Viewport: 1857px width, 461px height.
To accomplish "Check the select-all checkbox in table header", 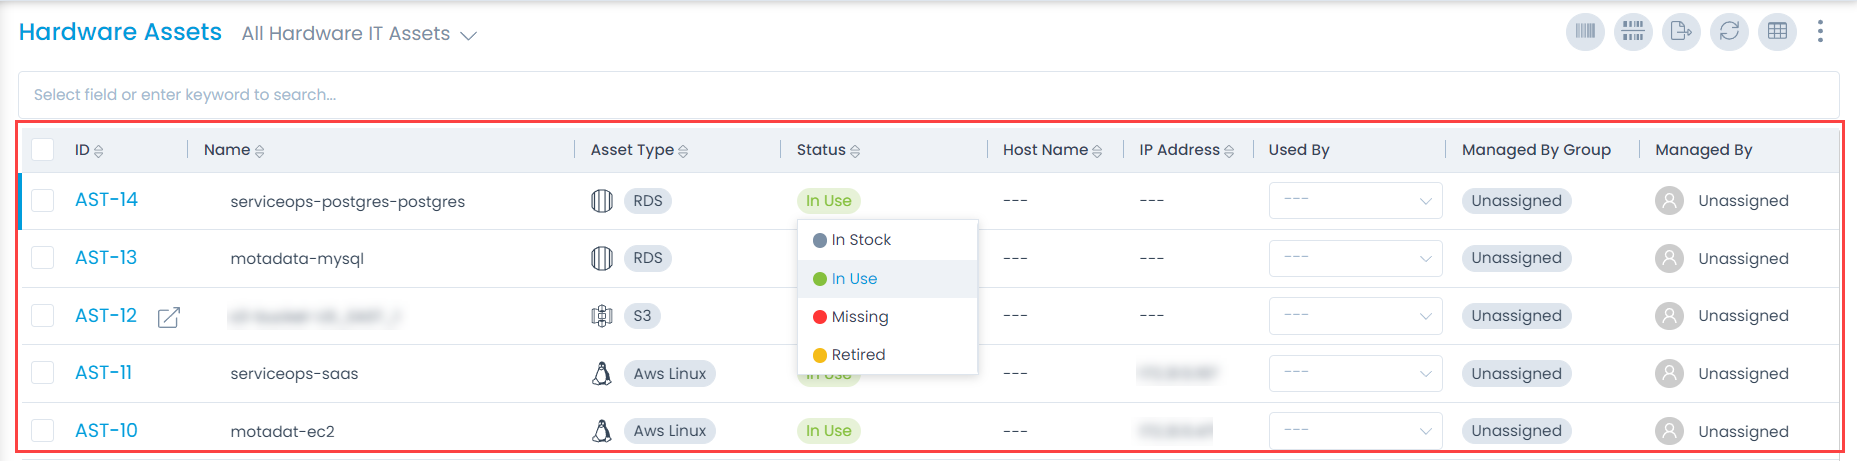I will [43, 150].
